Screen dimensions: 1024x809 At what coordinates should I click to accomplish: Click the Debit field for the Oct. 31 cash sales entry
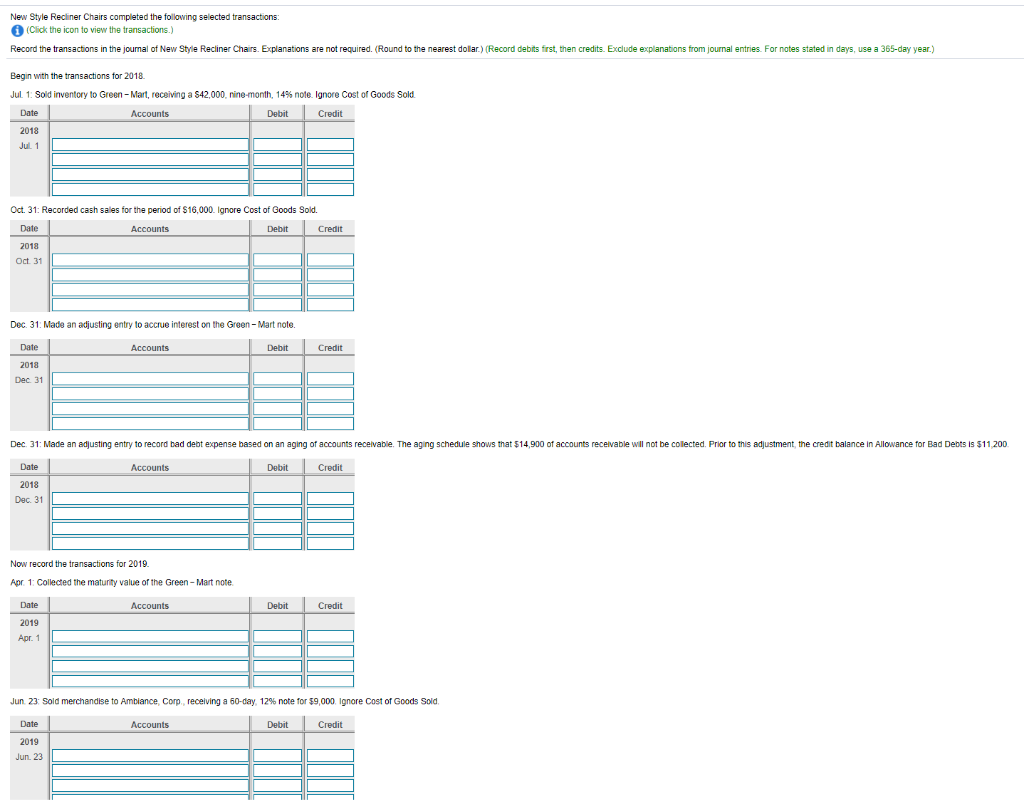pyautogui.click(x=277, y=259)
